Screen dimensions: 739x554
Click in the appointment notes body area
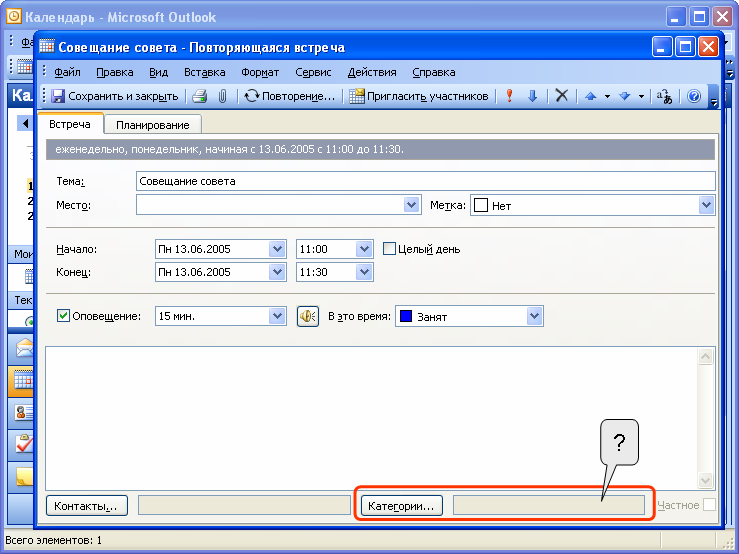[370, 419]
